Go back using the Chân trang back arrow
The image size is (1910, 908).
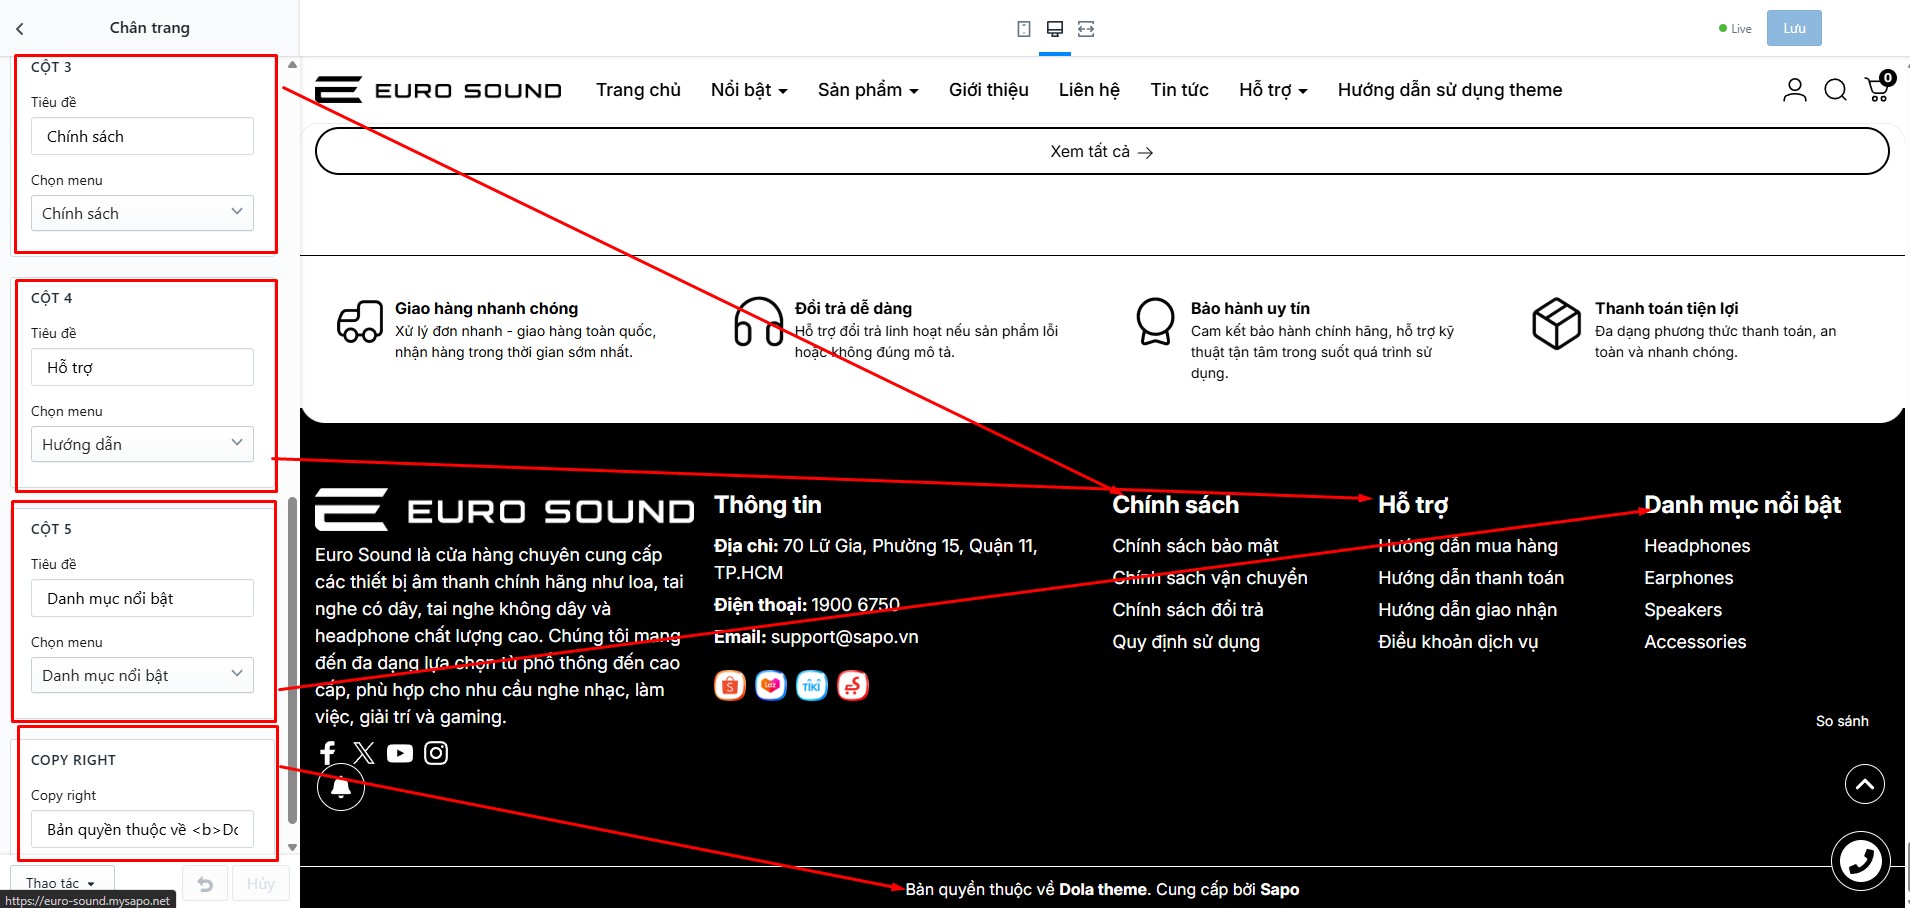tap(20, 29)
